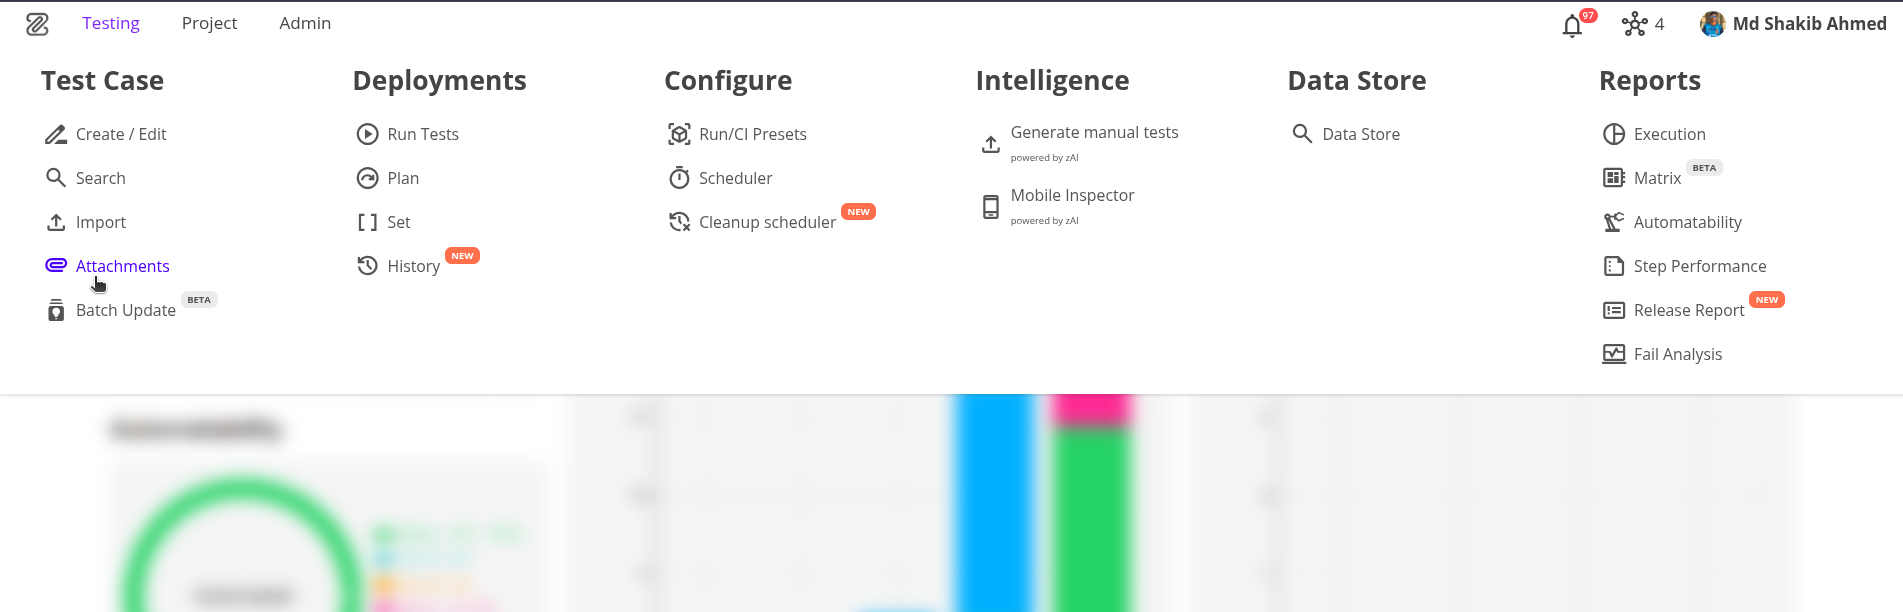Open Cleanup scheduler link
This screenshot has width=1903, height=612.
(767, 222)
